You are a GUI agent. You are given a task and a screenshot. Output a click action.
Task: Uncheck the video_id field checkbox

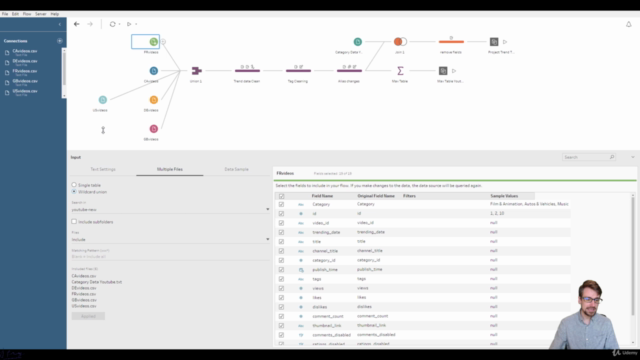pos(281,223)
